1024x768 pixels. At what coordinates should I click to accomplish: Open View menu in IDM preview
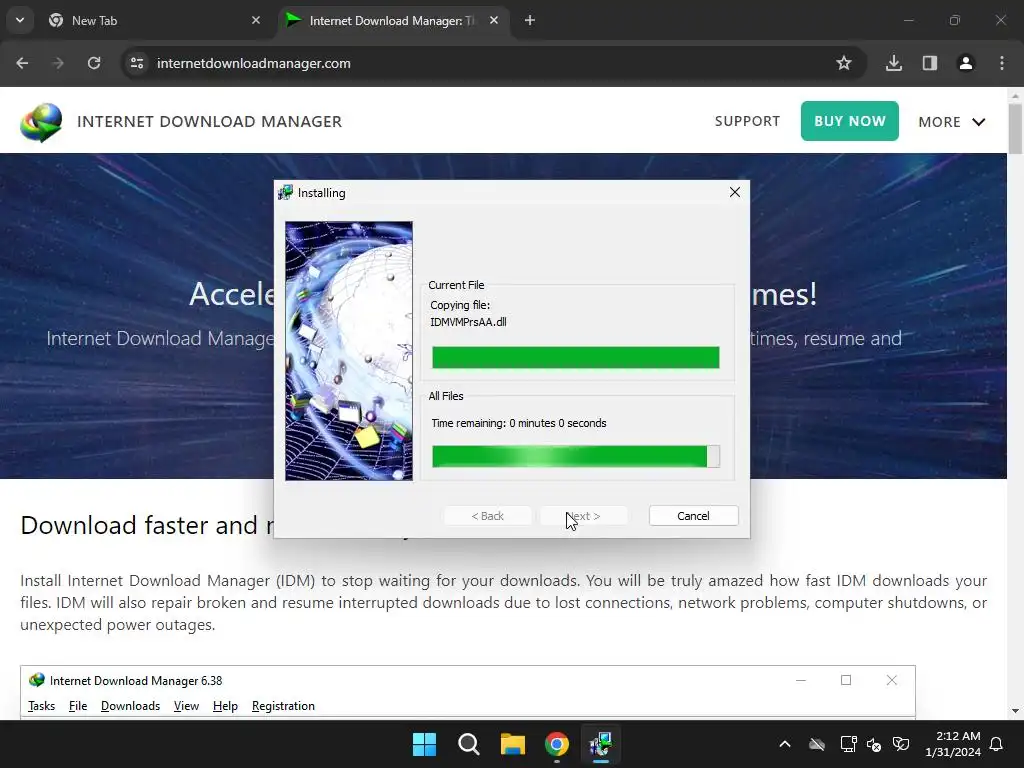pyautogui.click(x=186, y=706)
